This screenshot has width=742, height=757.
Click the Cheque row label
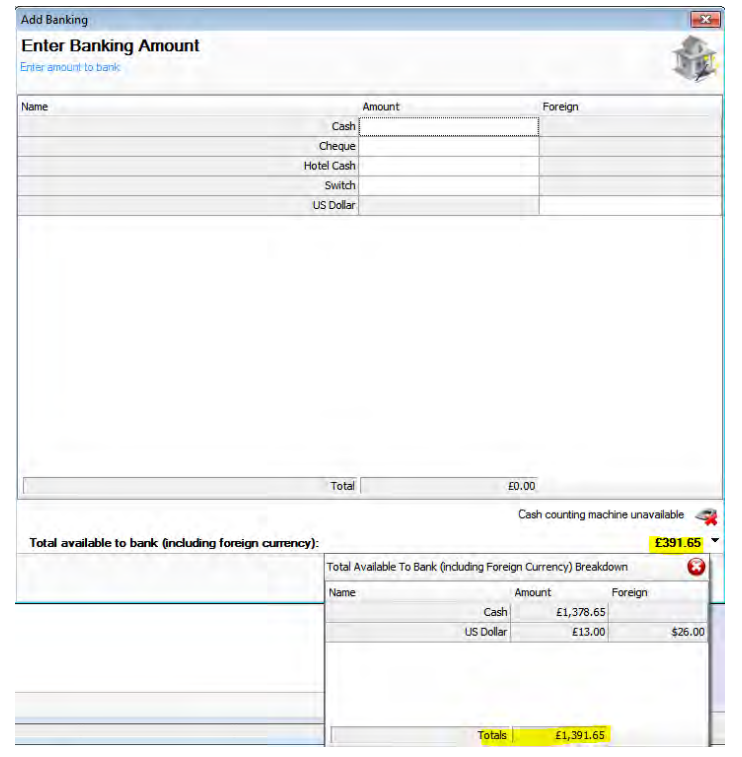tap(337, 146)
